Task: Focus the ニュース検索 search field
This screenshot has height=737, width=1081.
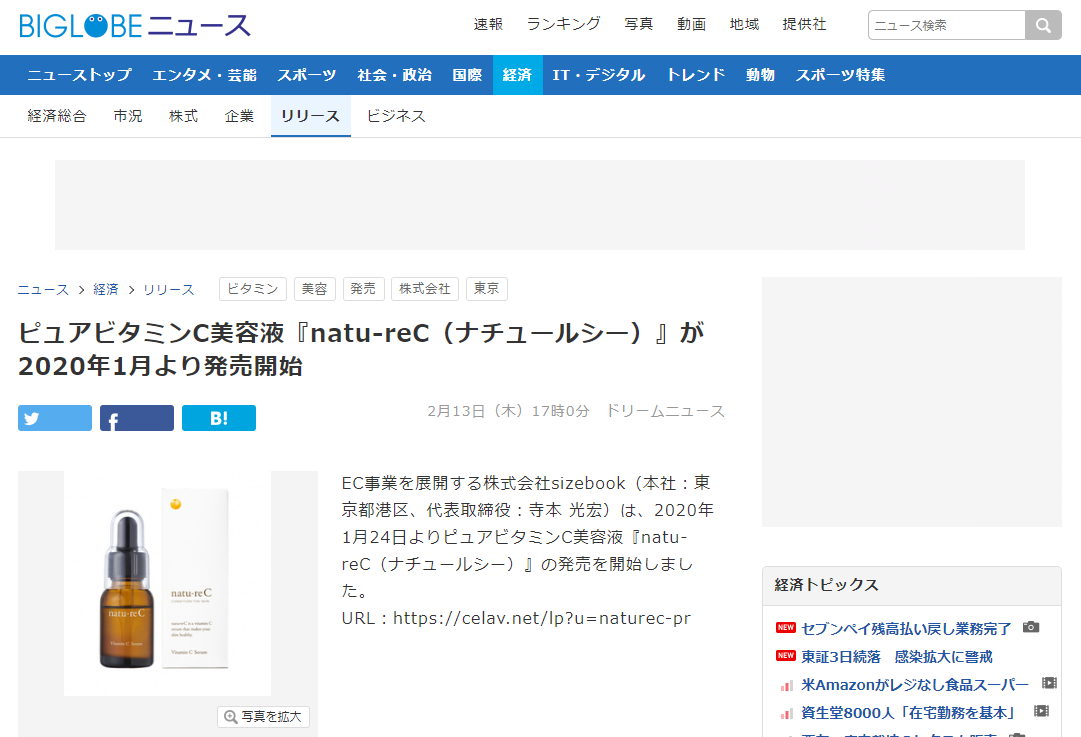Action: click(946, 25)
